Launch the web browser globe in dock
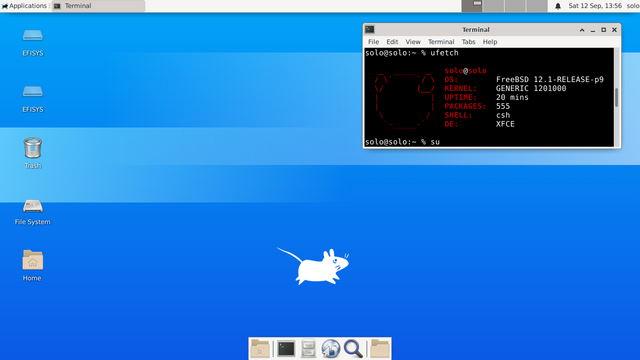Image resolution: width=640 pixels, height=360 pixels. pyautogui.click(x=331, y=349)
